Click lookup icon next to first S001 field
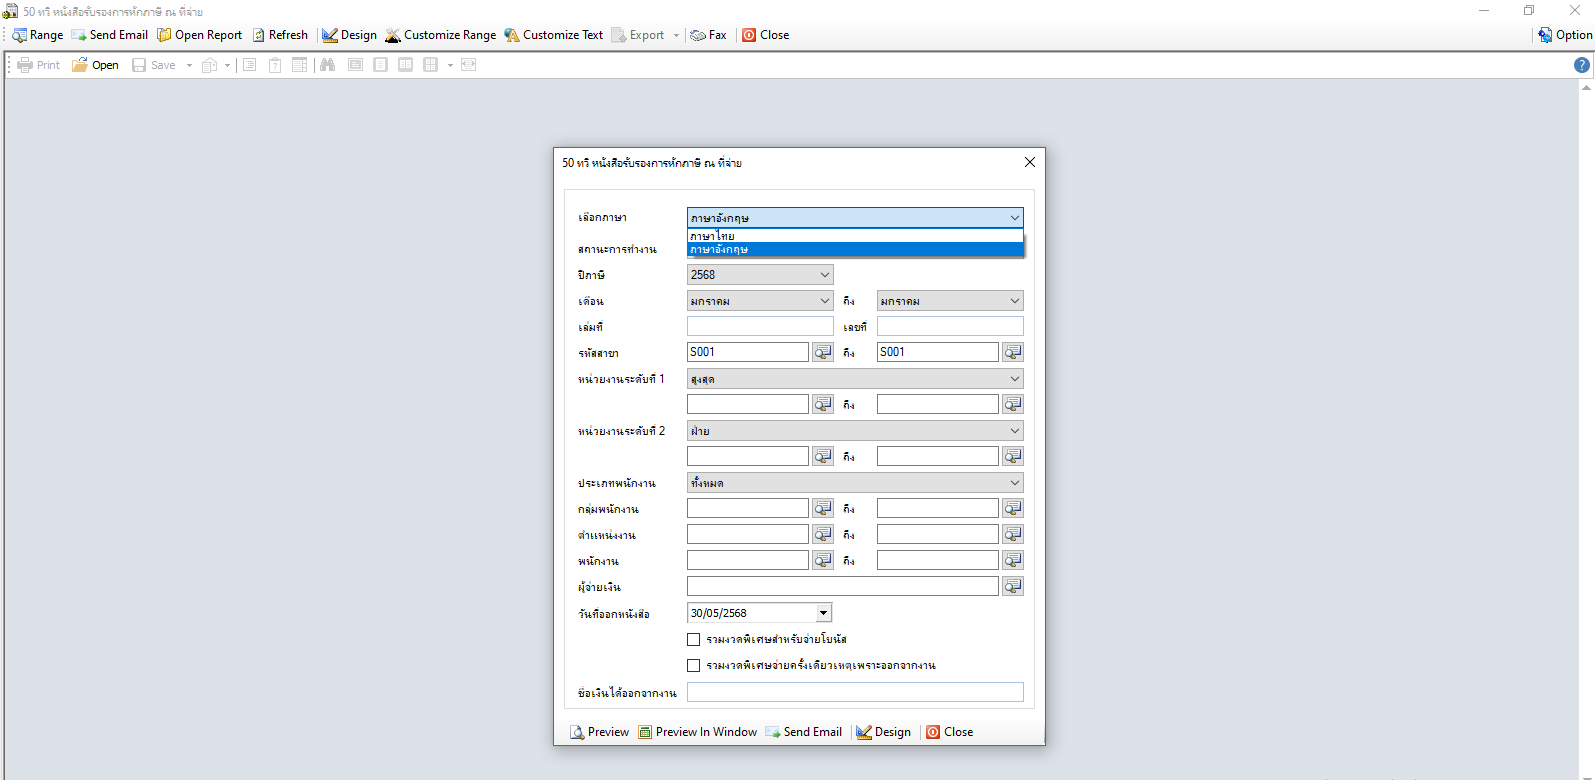 822,352
